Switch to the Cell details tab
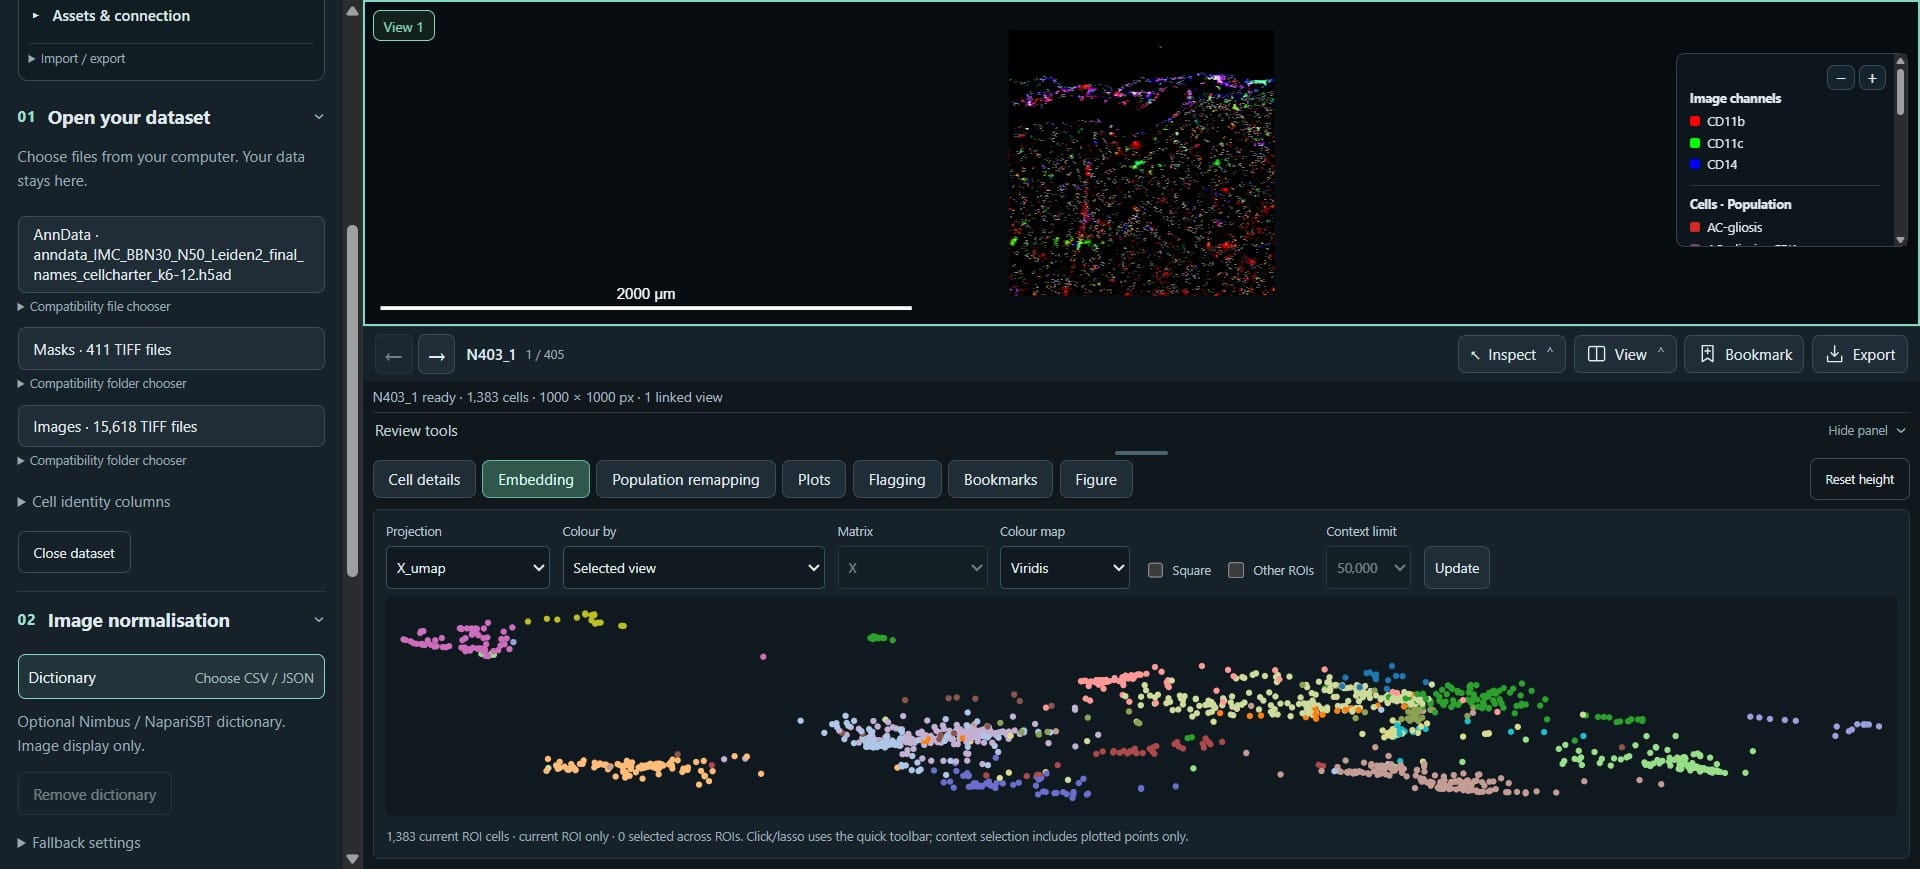1920x869 pixels. click(x=424, y=480)
